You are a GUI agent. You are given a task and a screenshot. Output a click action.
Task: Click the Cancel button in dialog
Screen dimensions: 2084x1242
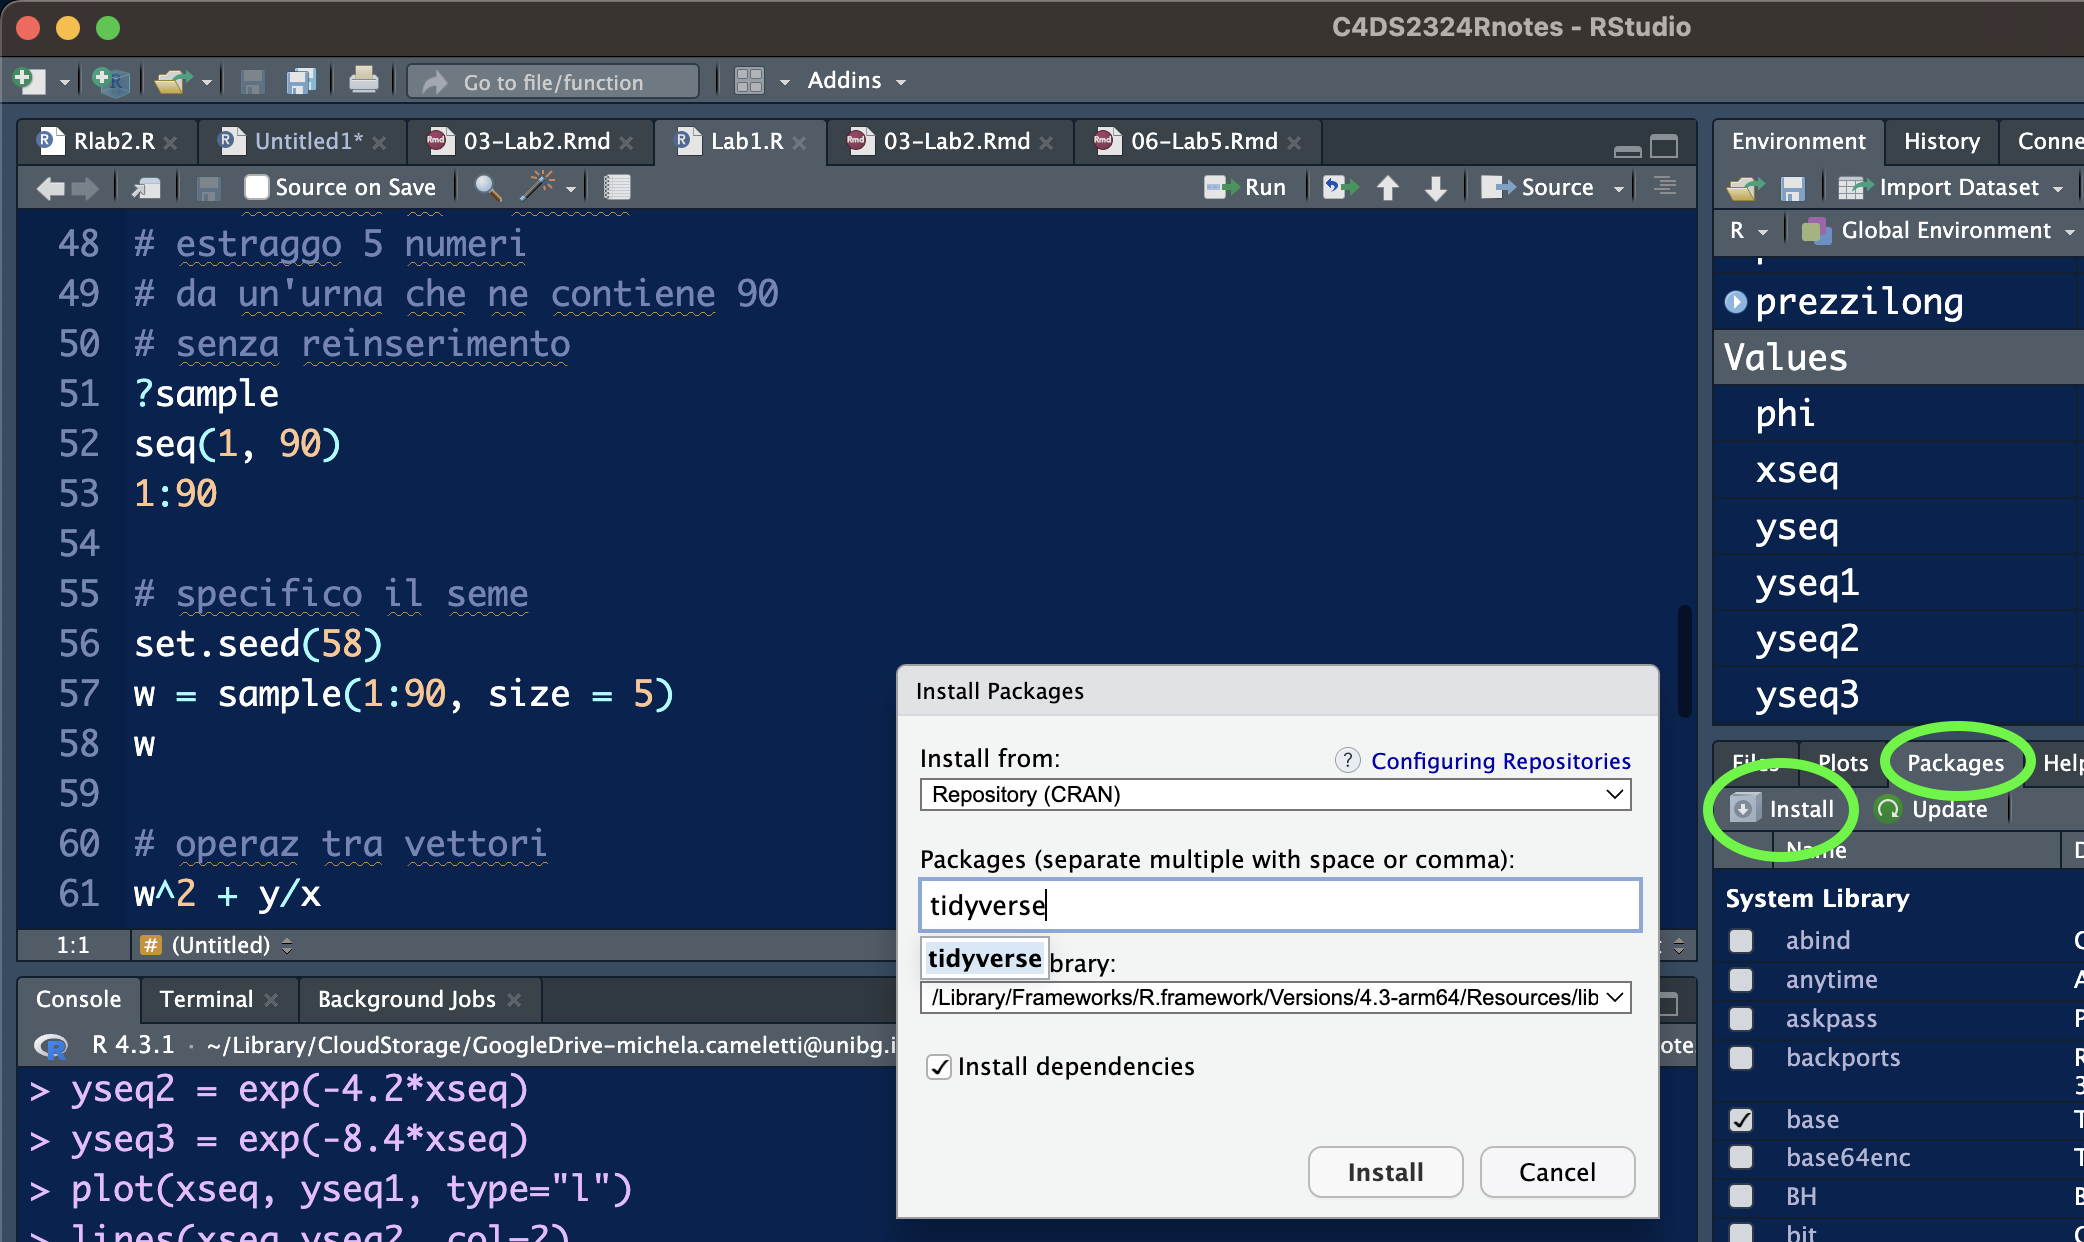tap(1557, 1172)
